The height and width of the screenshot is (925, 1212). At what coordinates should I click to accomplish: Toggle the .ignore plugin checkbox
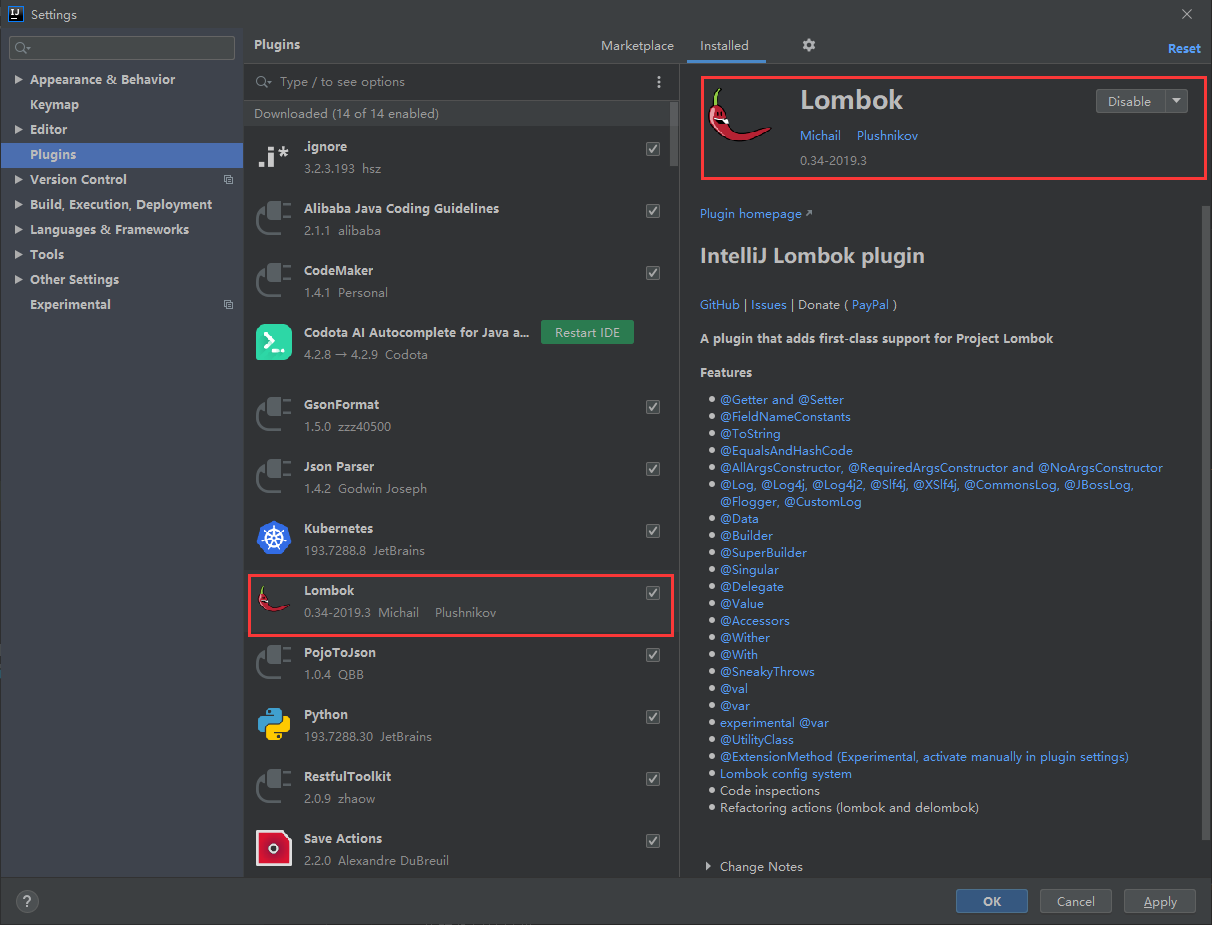coord(653,149)
